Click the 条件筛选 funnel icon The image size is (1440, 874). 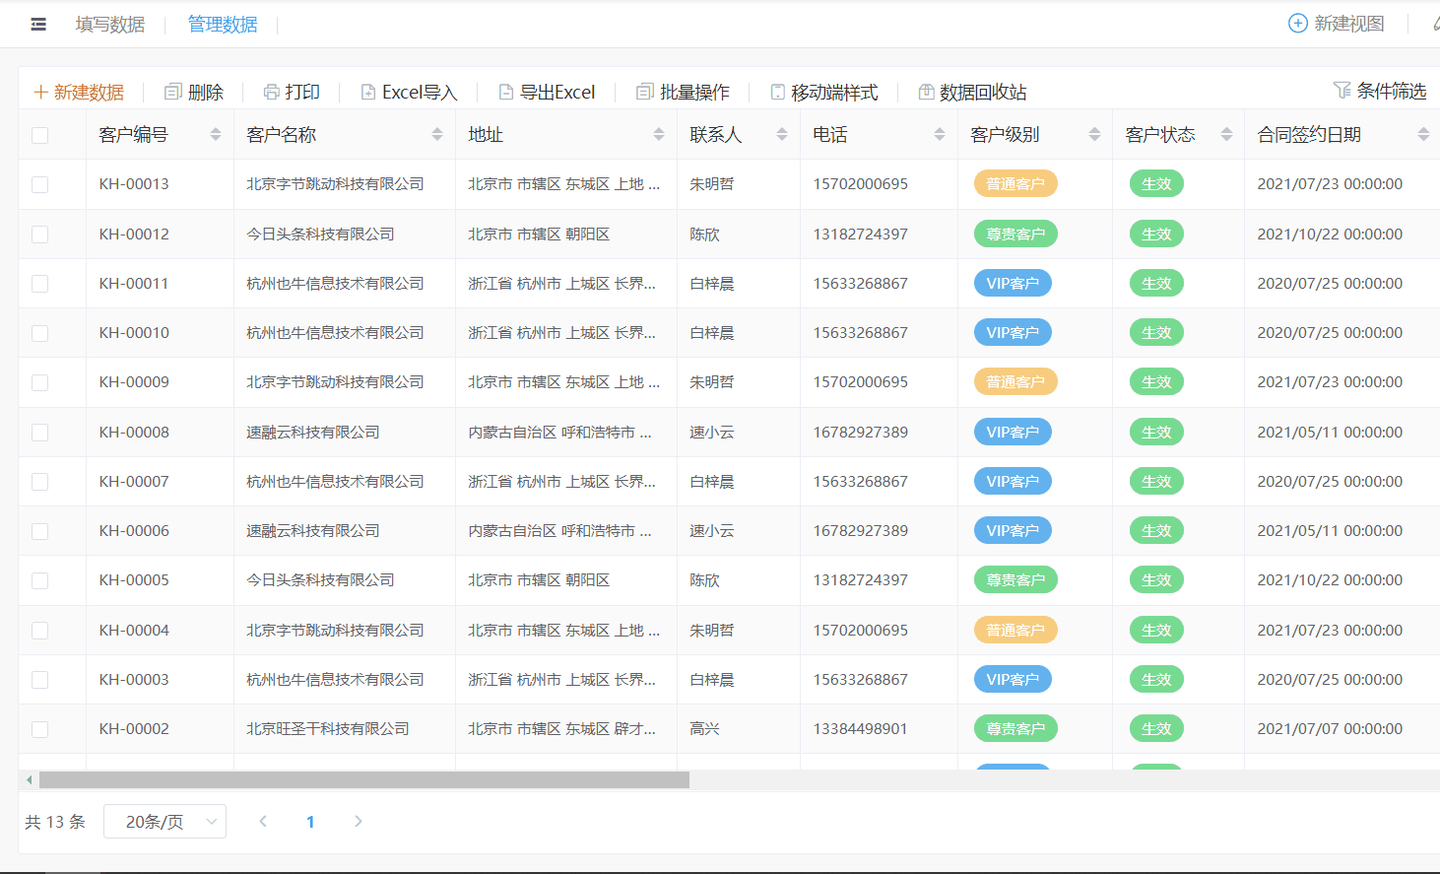(1342, 90)
